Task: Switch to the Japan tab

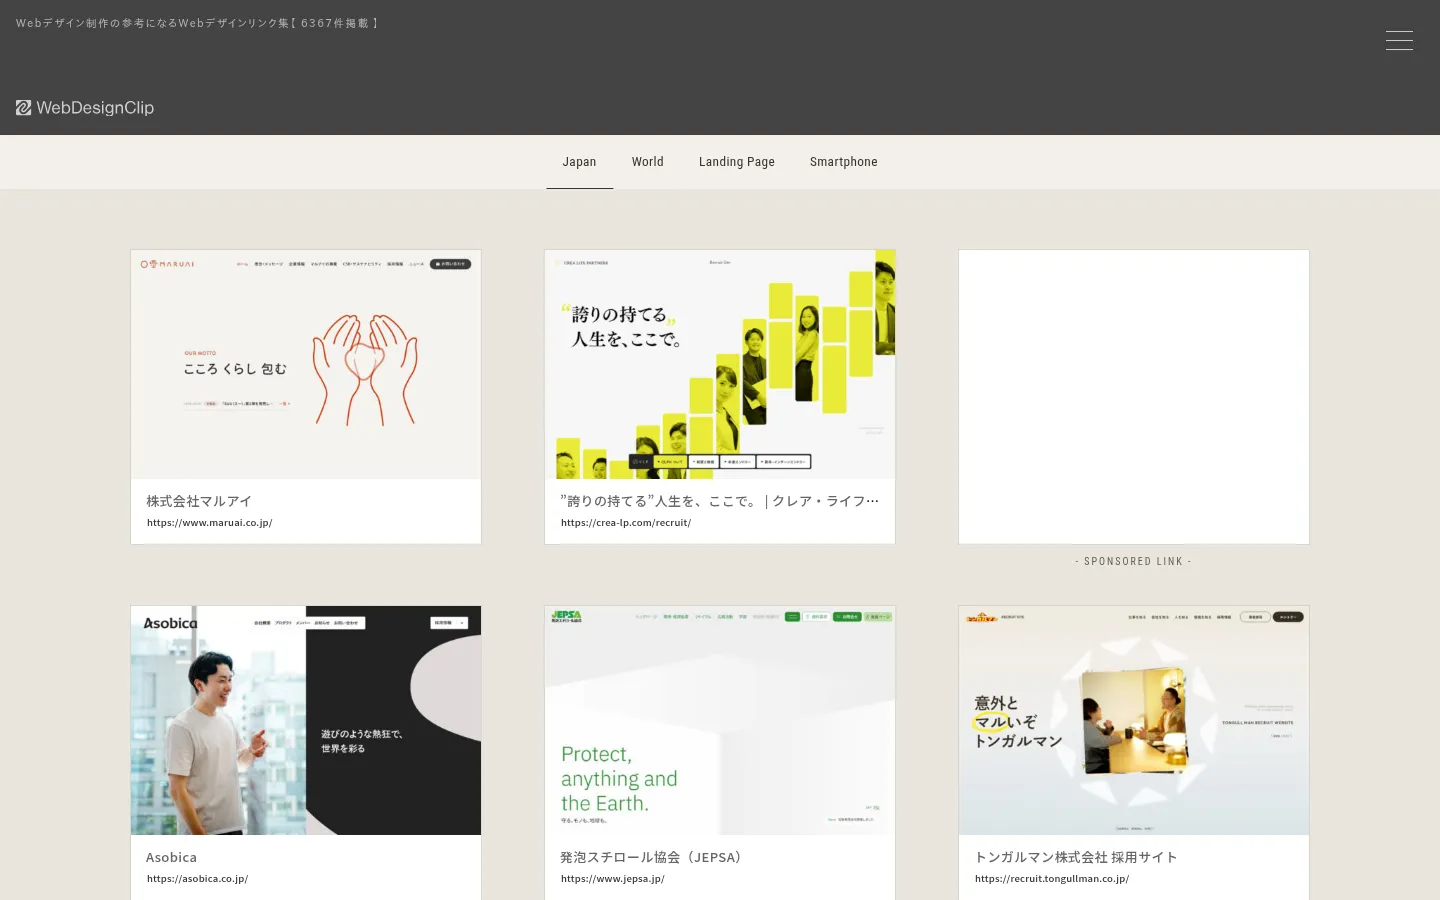Action: [x=579, y=162]
